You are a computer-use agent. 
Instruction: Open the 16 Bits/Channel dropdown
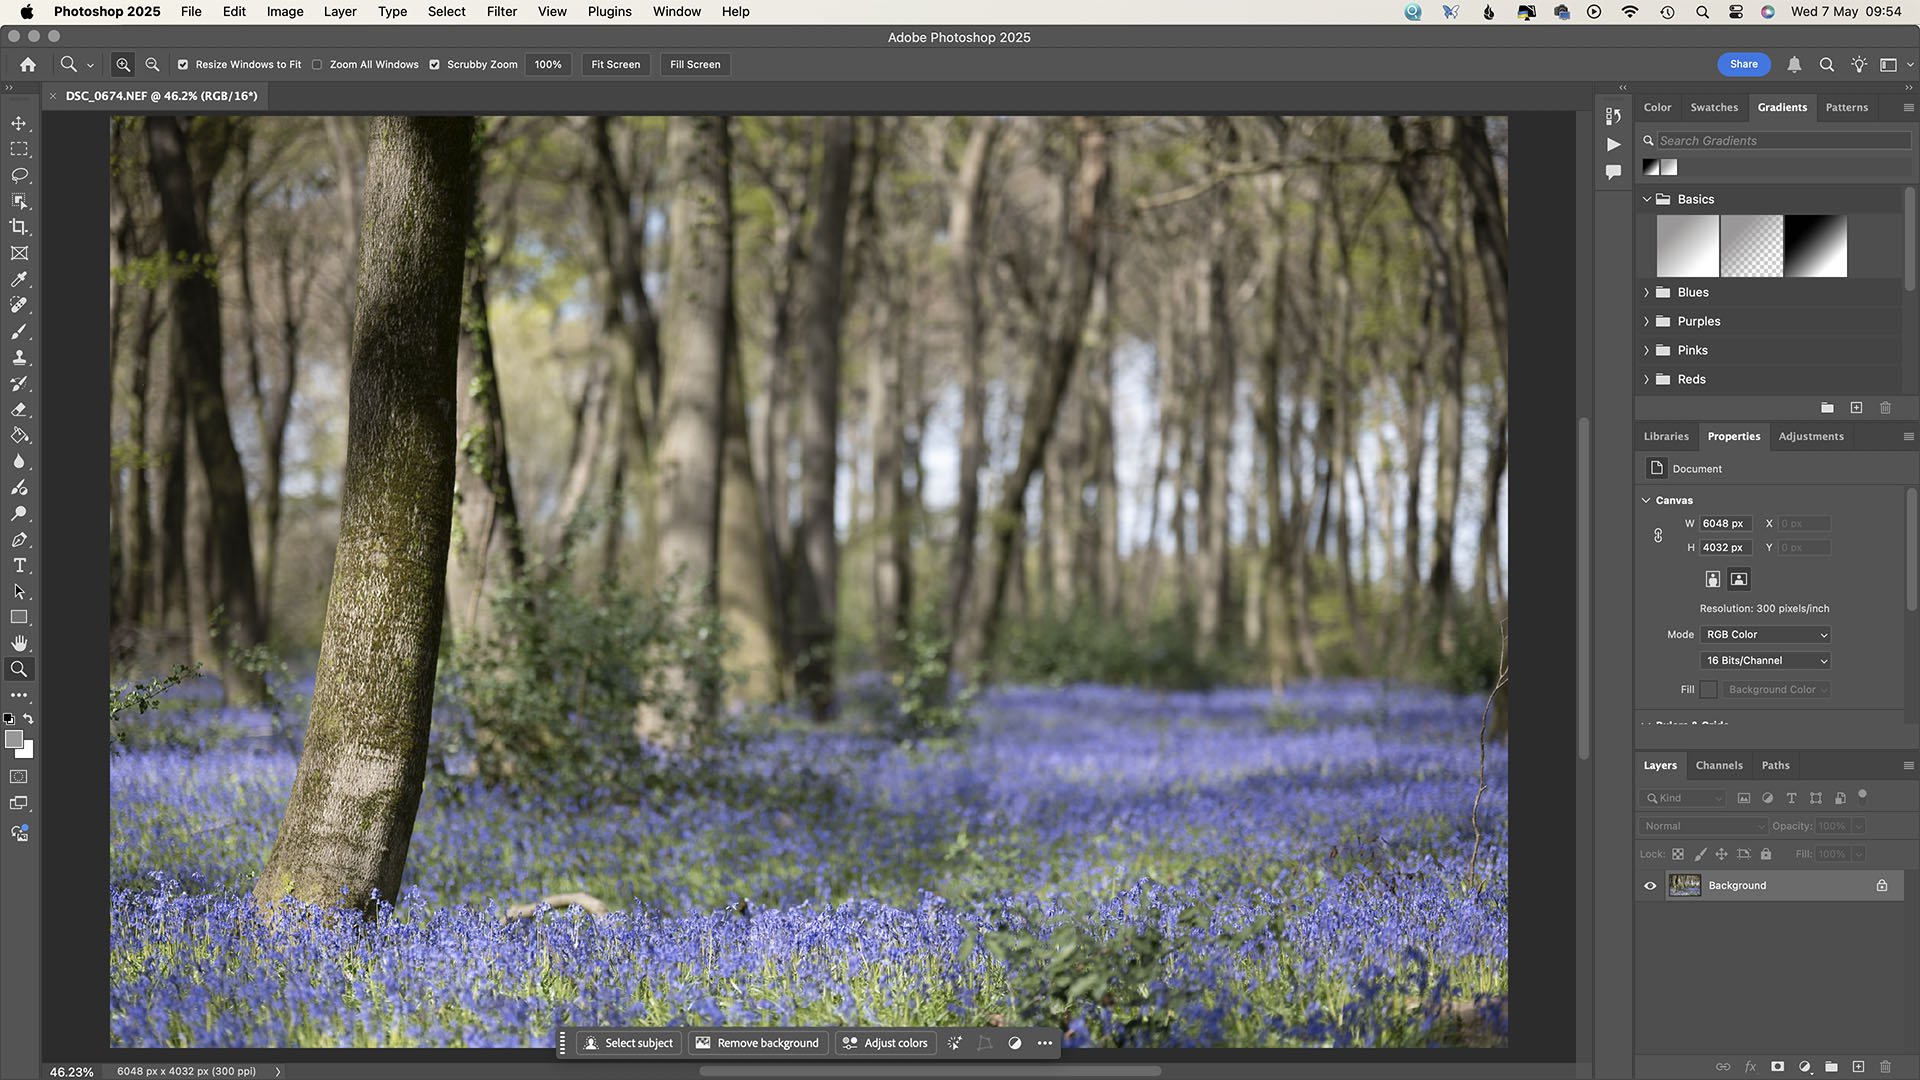pos(1765,660)
